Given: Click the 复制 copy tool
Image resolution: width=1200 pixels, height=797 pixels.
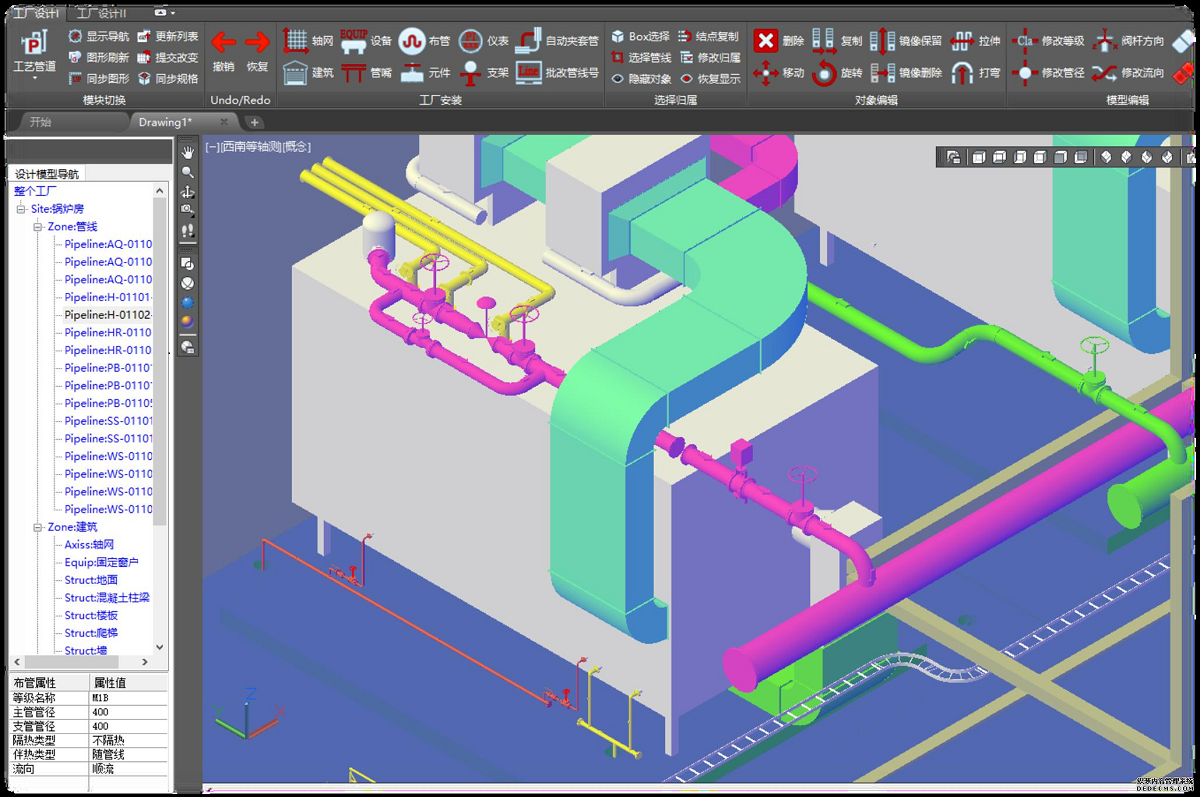Looking at the screenshot, I should (836, 41).
